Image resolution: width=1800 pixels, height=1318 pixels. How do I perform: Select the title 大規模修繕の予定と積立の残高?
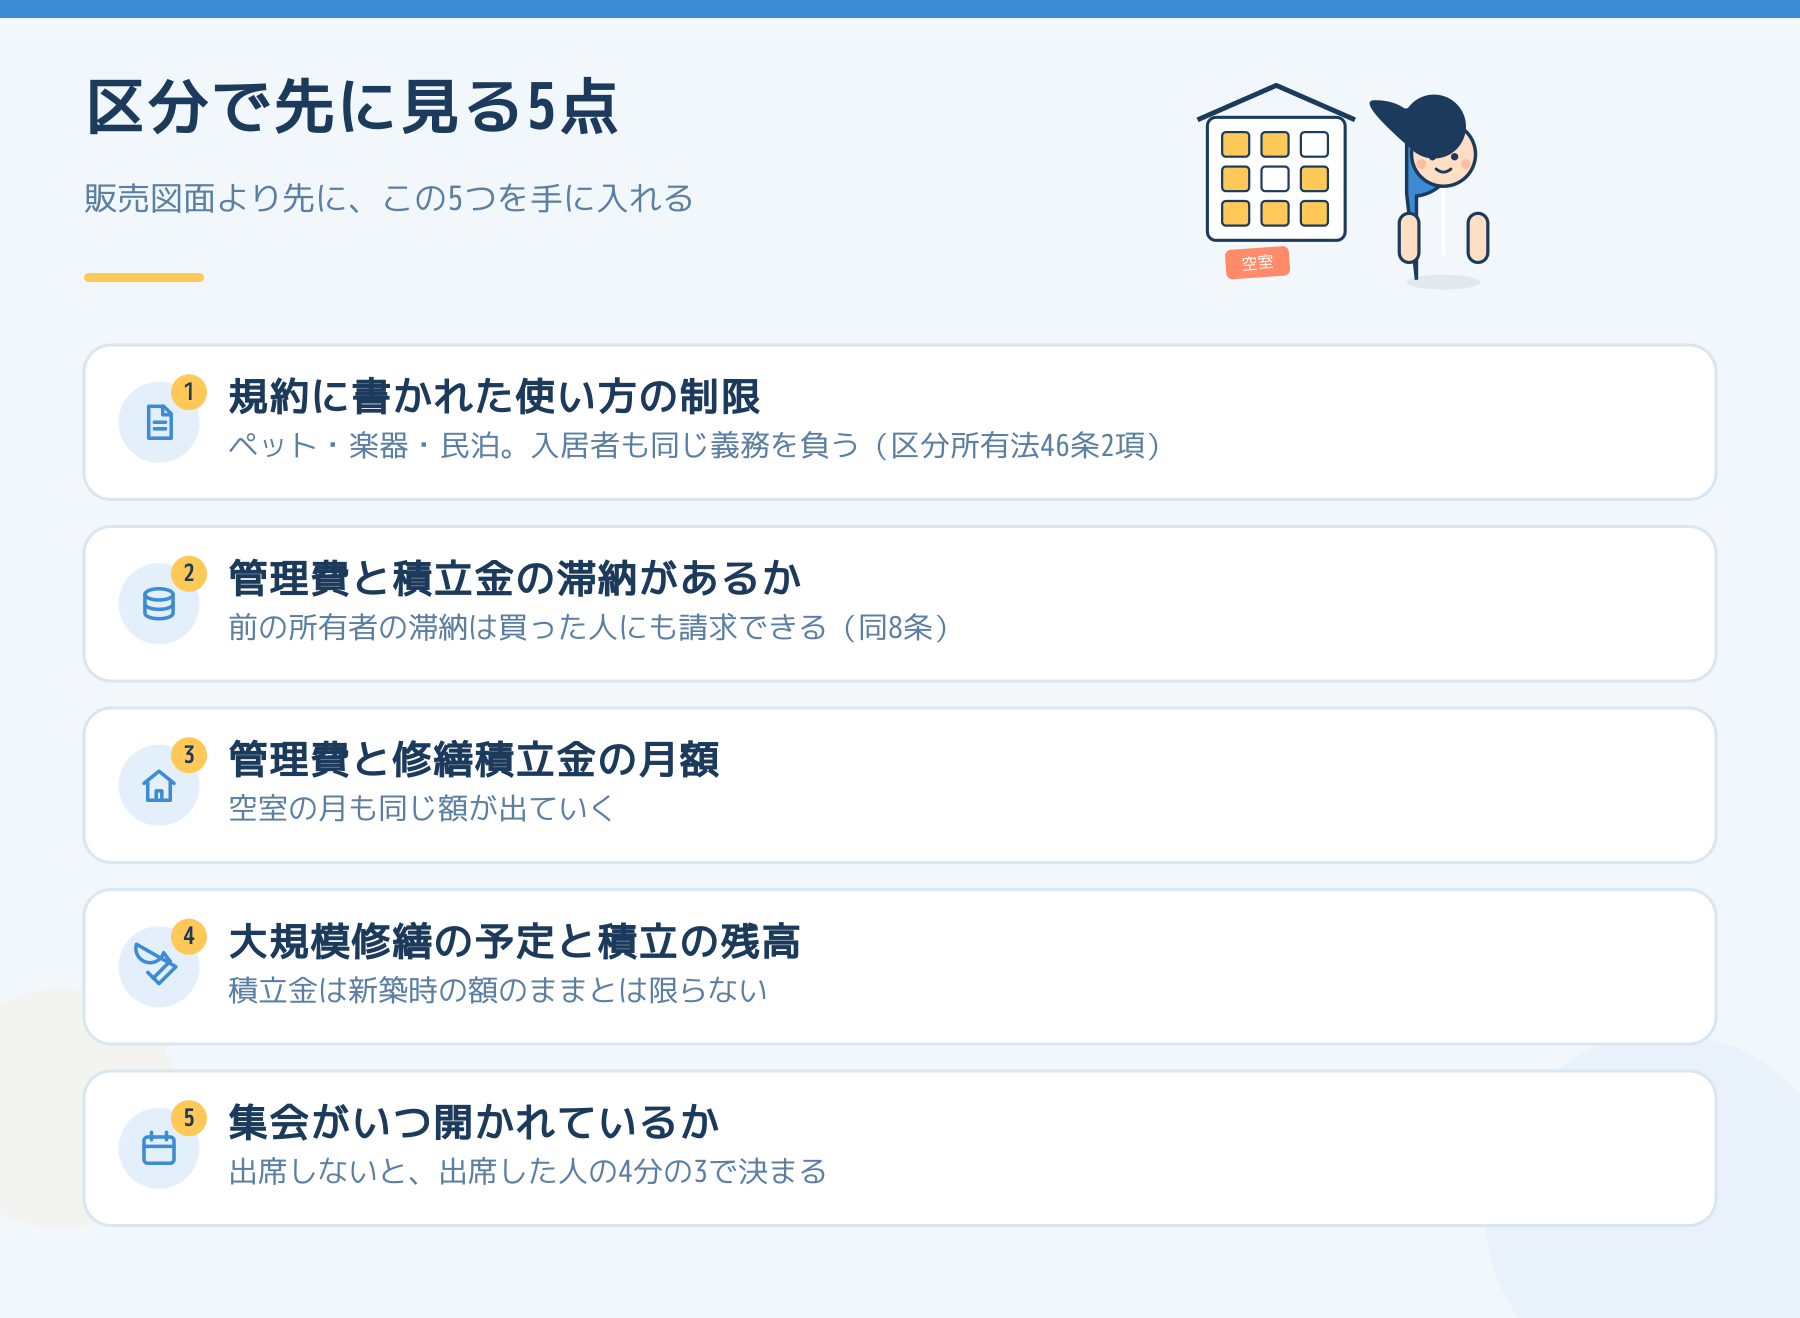tap(515, 941)
